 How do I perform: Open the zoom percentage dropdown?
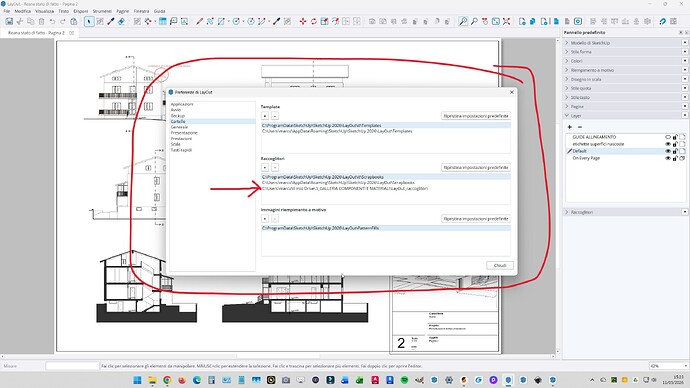[x=686, y=366]
